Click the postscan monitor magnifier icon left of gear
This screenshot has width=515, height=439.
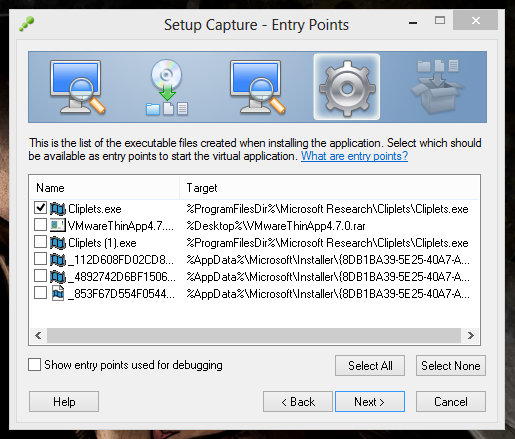point(257,87)
